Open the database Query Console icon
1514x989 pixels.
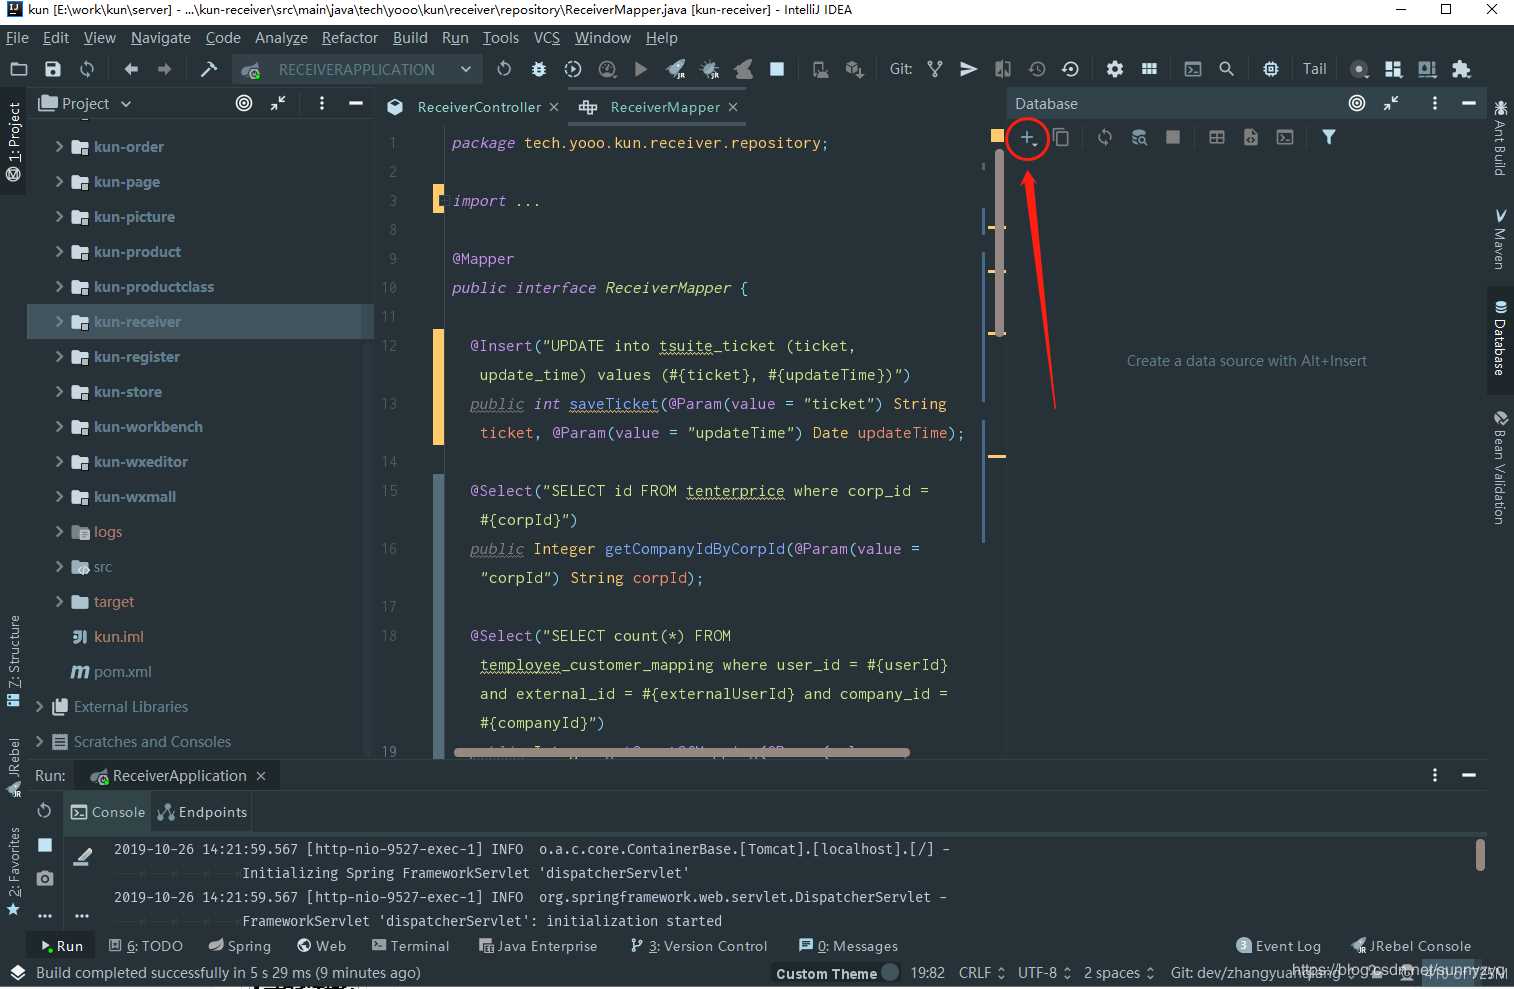(1285, 138)
